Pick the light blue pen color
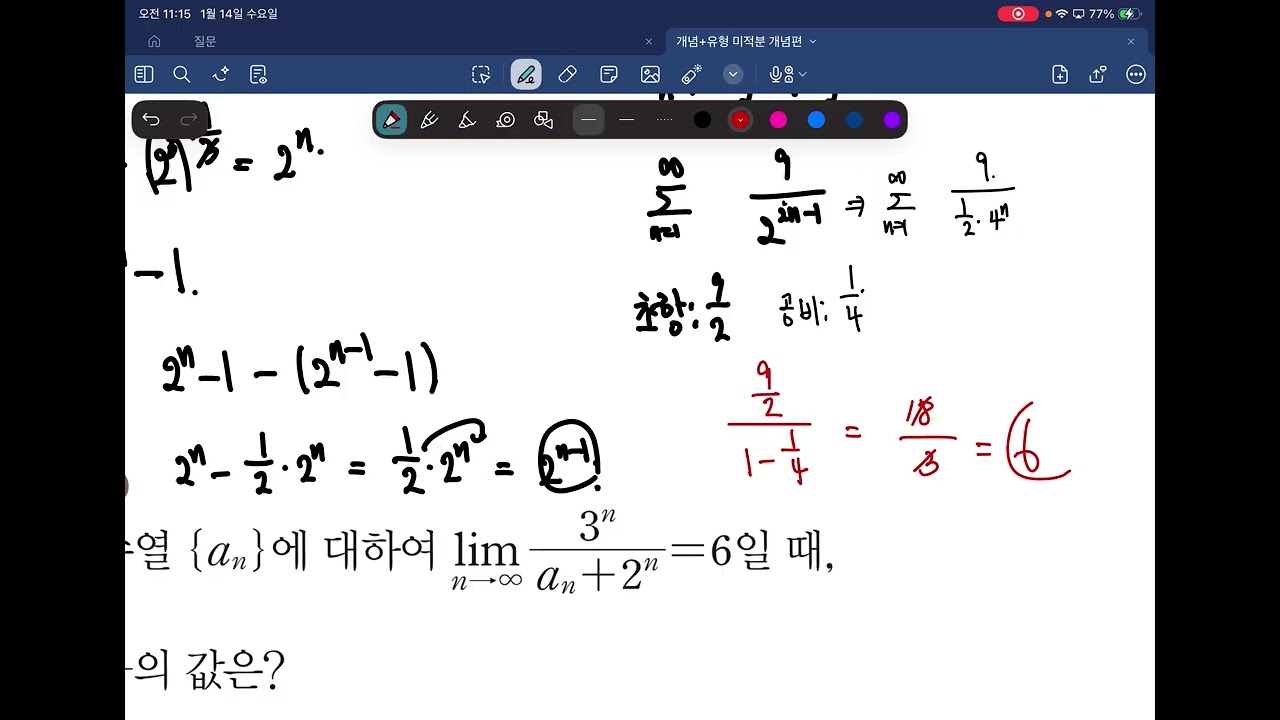 tap(816, 120)
